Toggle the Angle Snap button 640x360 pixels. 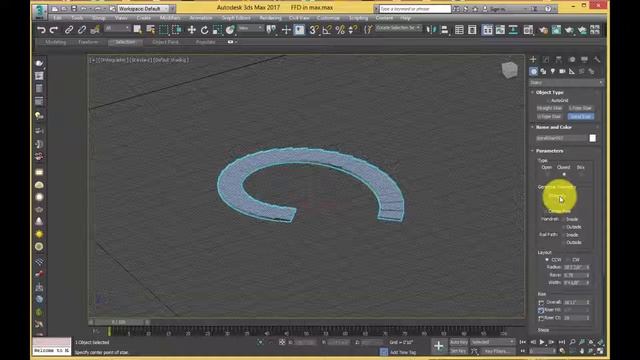[x=327, y=30]
